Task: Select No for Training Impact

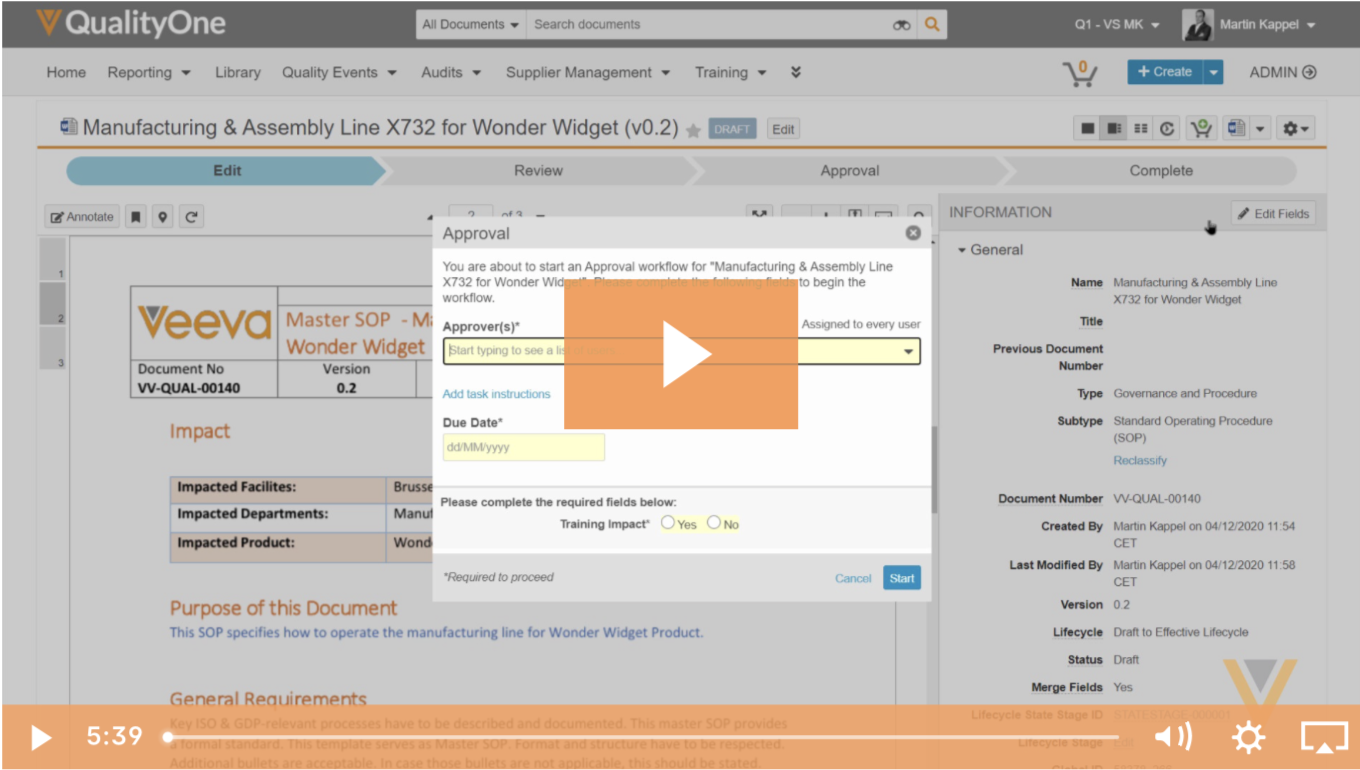Action: pos(713,523)
